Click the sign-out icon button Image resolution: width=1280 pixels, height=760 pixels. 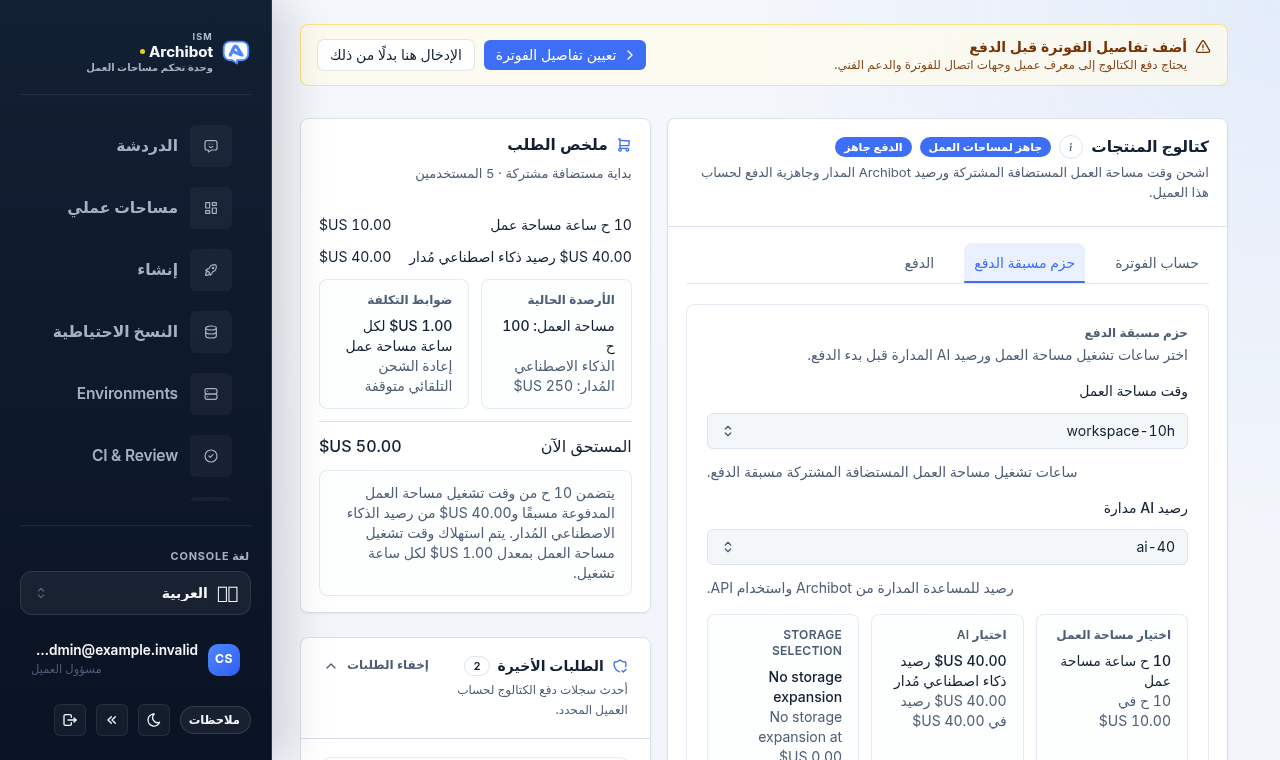click(70, 720)
